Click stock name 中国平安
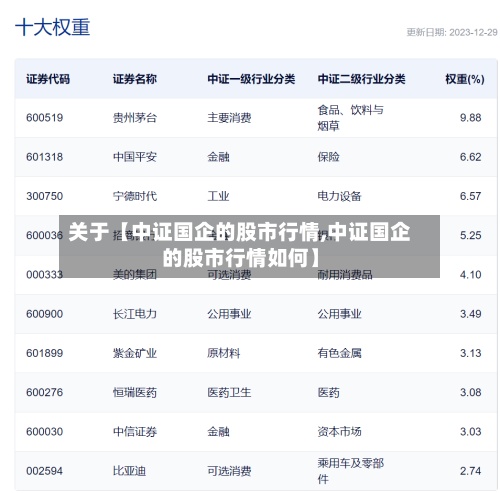Viewport: 500px width, 493px height. 135,157
